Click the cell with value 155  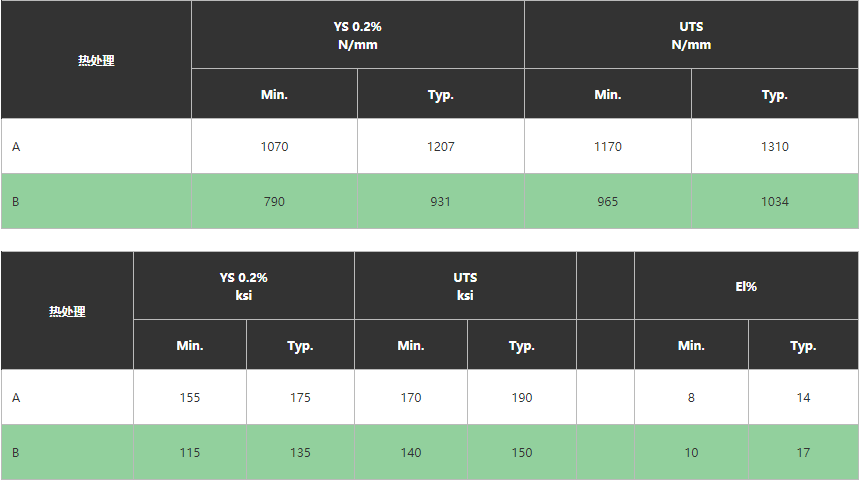[x=190, y=398]
